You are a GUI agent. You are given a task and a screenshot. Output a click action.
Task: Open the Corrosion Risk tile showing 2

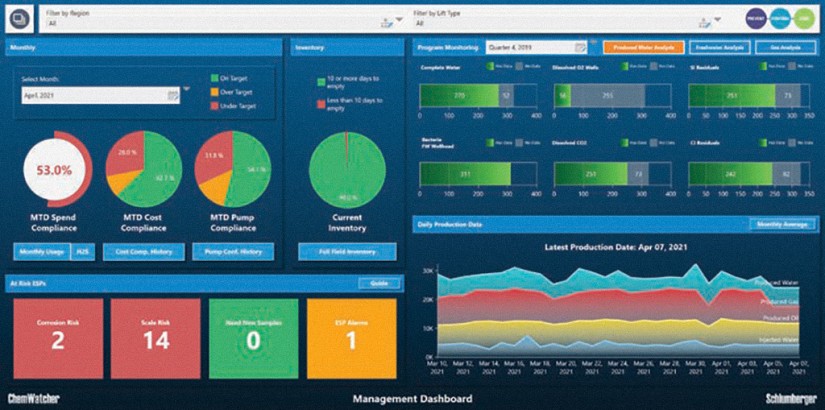[58, 338]
